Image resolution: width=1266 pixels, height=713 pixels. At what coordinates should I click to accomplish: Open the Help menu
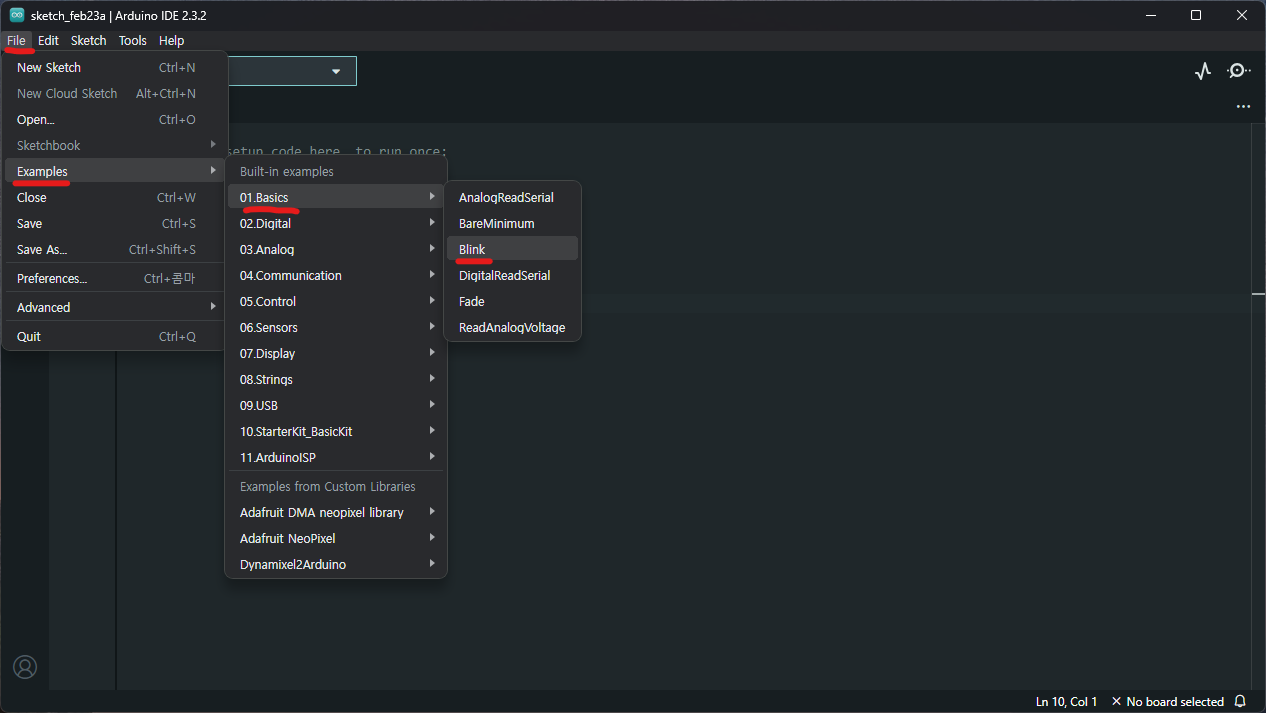click(x=172, y=41)
